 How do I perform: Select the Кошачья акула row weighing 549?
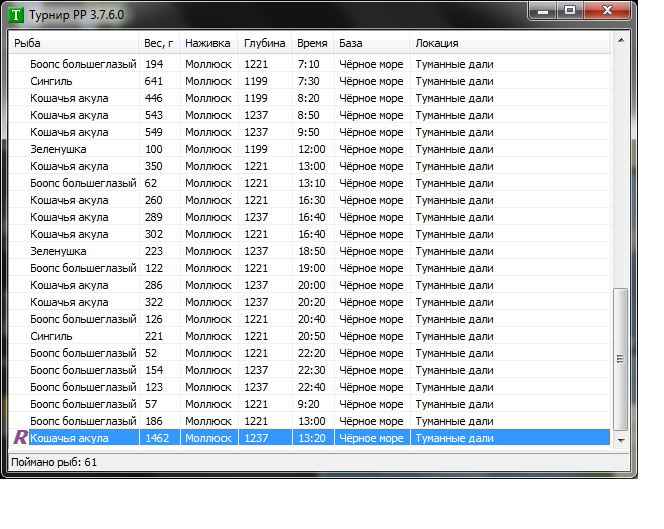[x=310, y=132]
